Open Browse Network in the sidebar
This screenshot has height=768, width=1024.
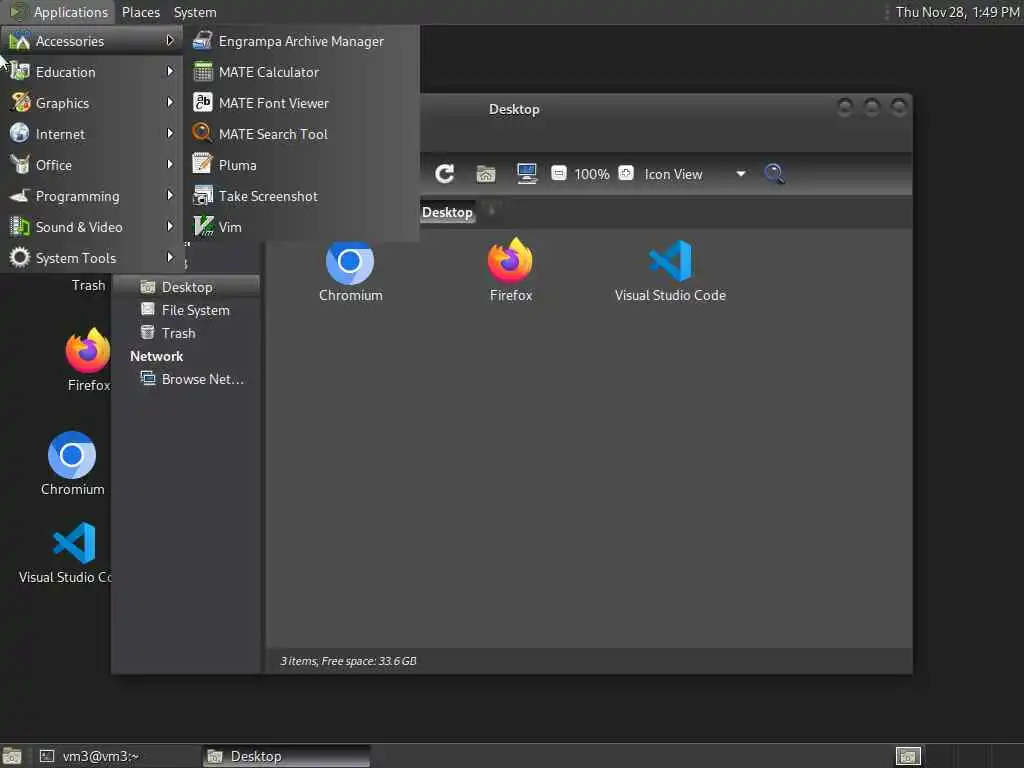[x=187, y=379]
